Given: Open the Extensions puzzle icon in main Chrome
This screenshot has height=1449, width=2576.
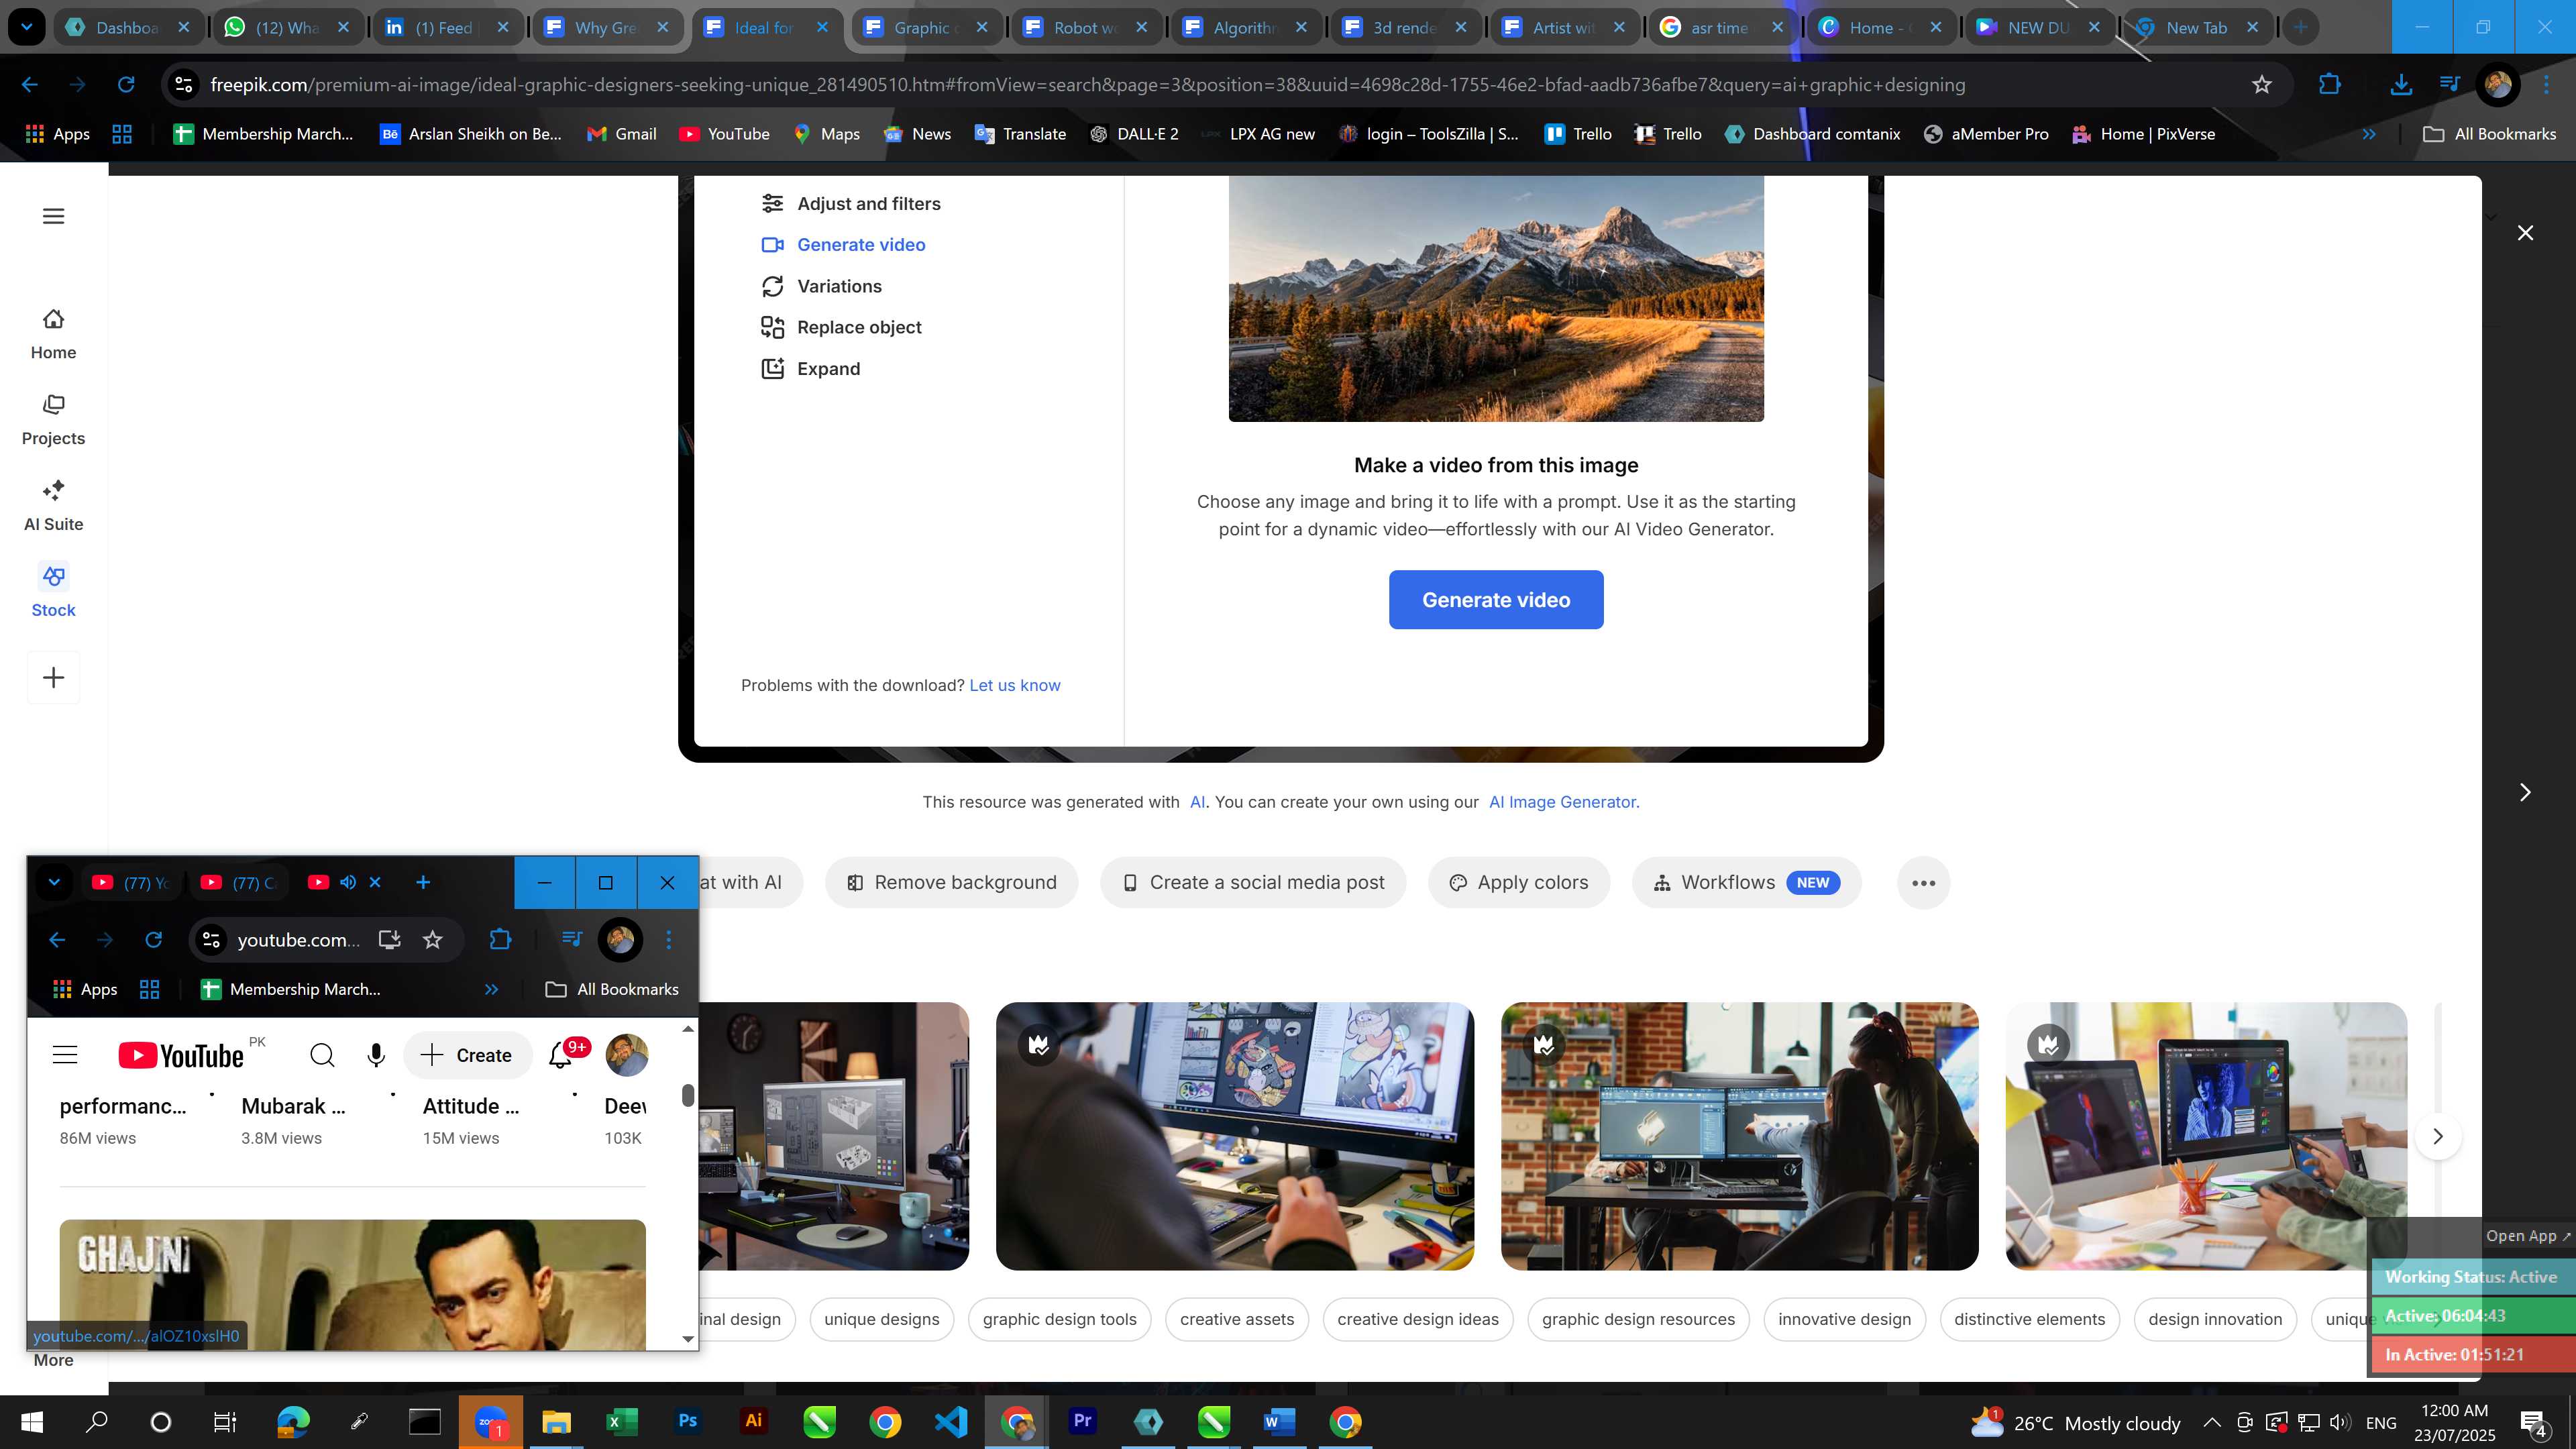Looking at the screenshot, I should point(2329,85).
